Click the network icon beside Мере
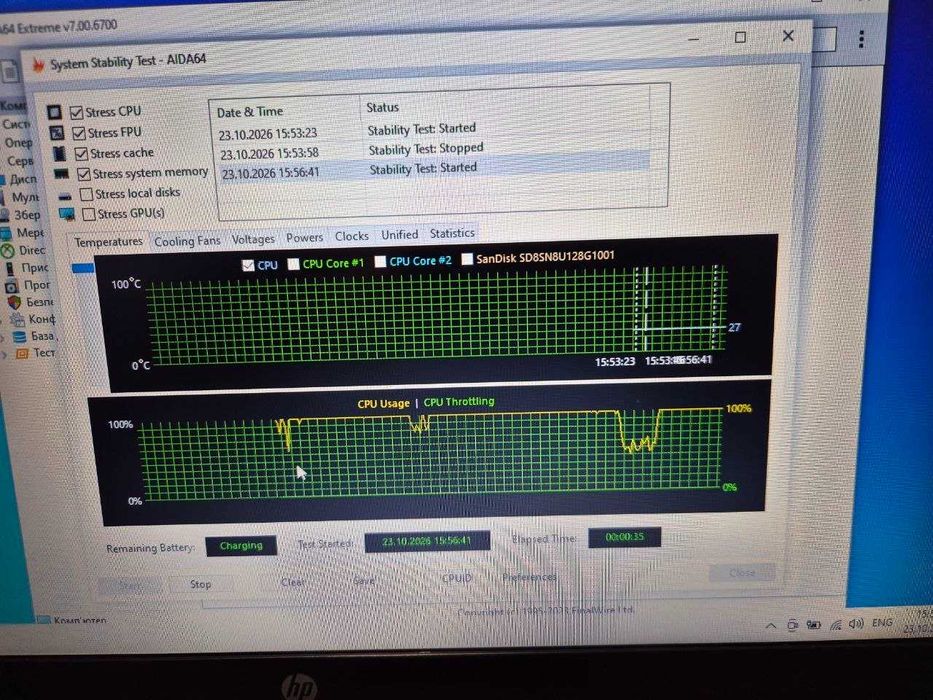The width and height of the screenshot is (933, 700). click(x=5, y=233)
